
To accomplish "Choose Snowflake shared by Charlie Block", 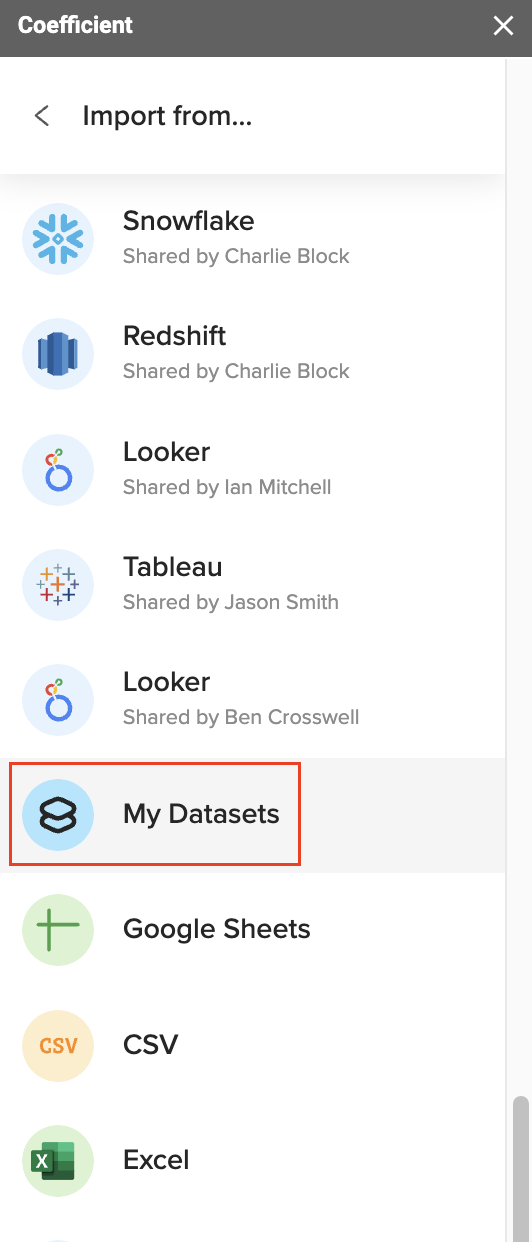I will [x=253, y=239].
